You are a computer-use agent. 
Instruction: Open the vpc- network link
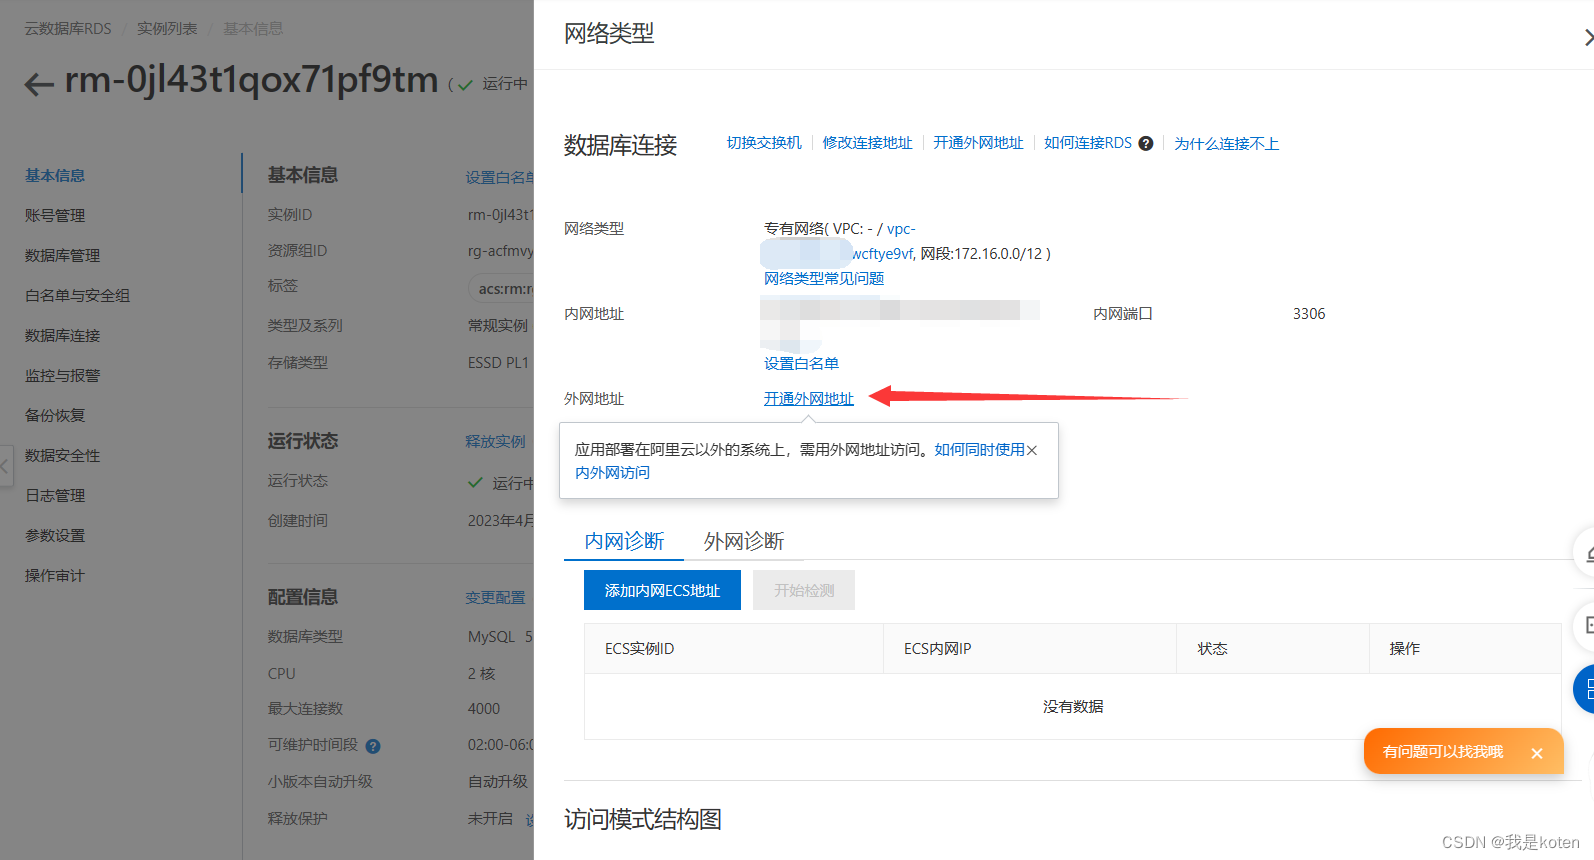[x=901, y=228]
